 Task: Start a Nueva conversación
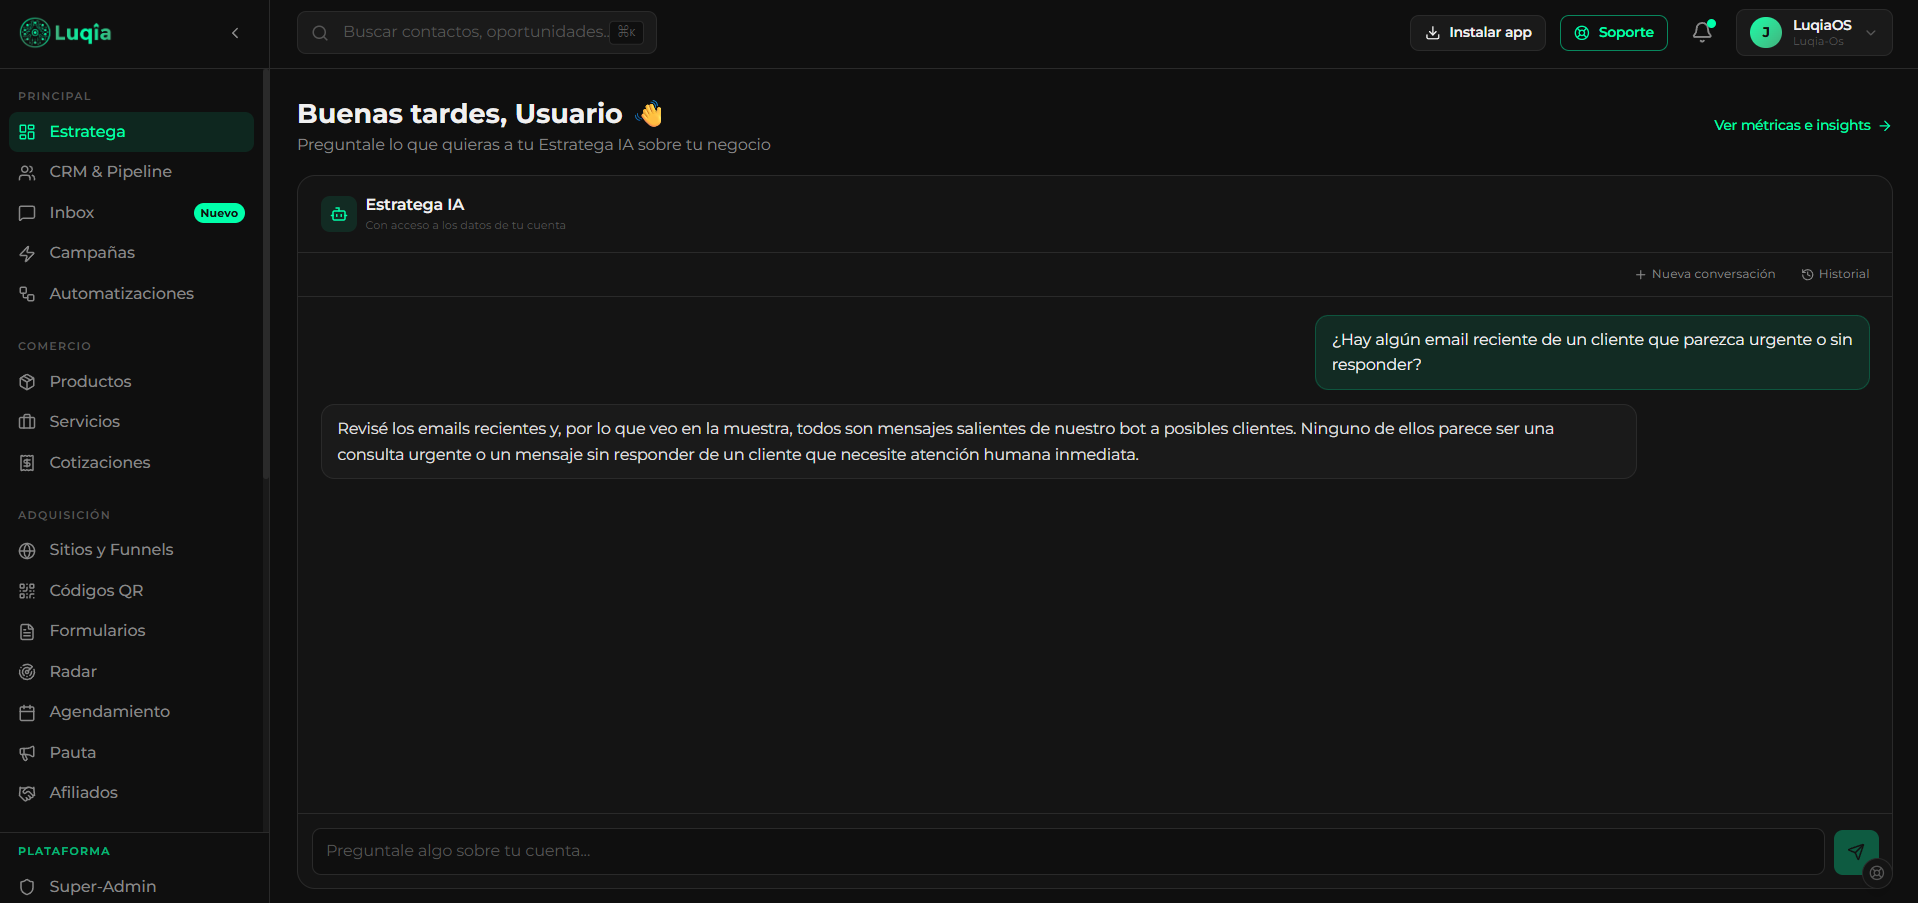click(x=1705, y=274)
